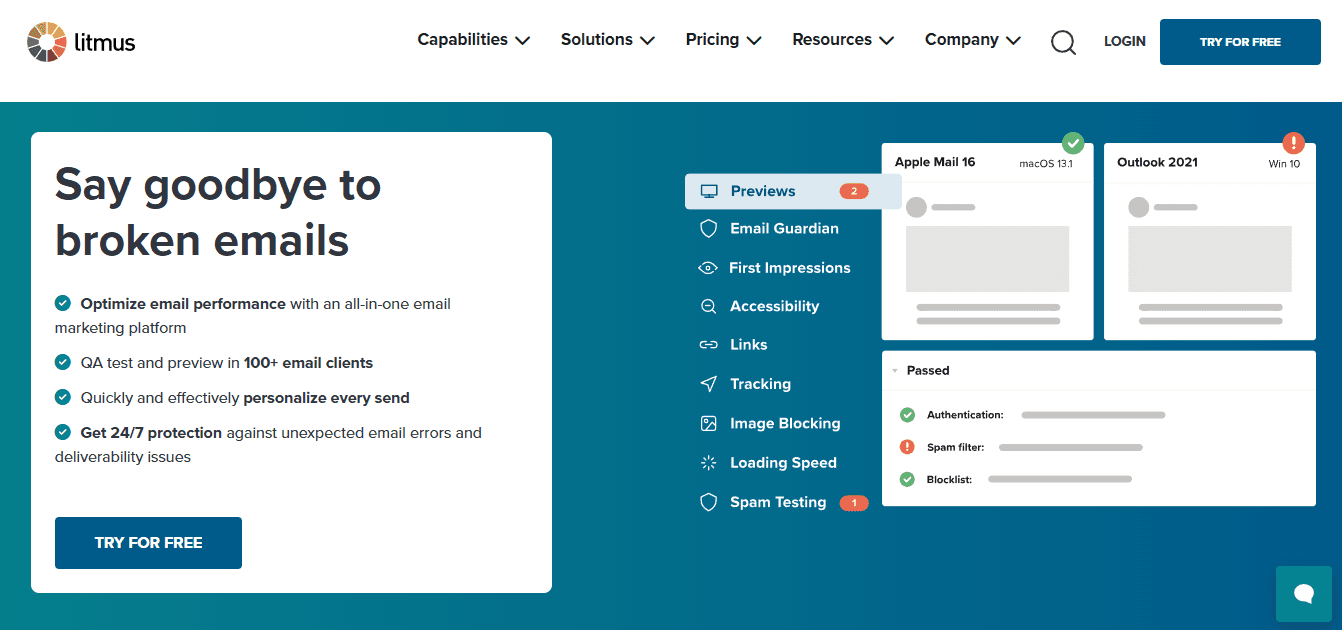The height and width of the screenshot is (630, 1342).
Task: Expand the Capabilities dropdown
Action: (474, 40)
